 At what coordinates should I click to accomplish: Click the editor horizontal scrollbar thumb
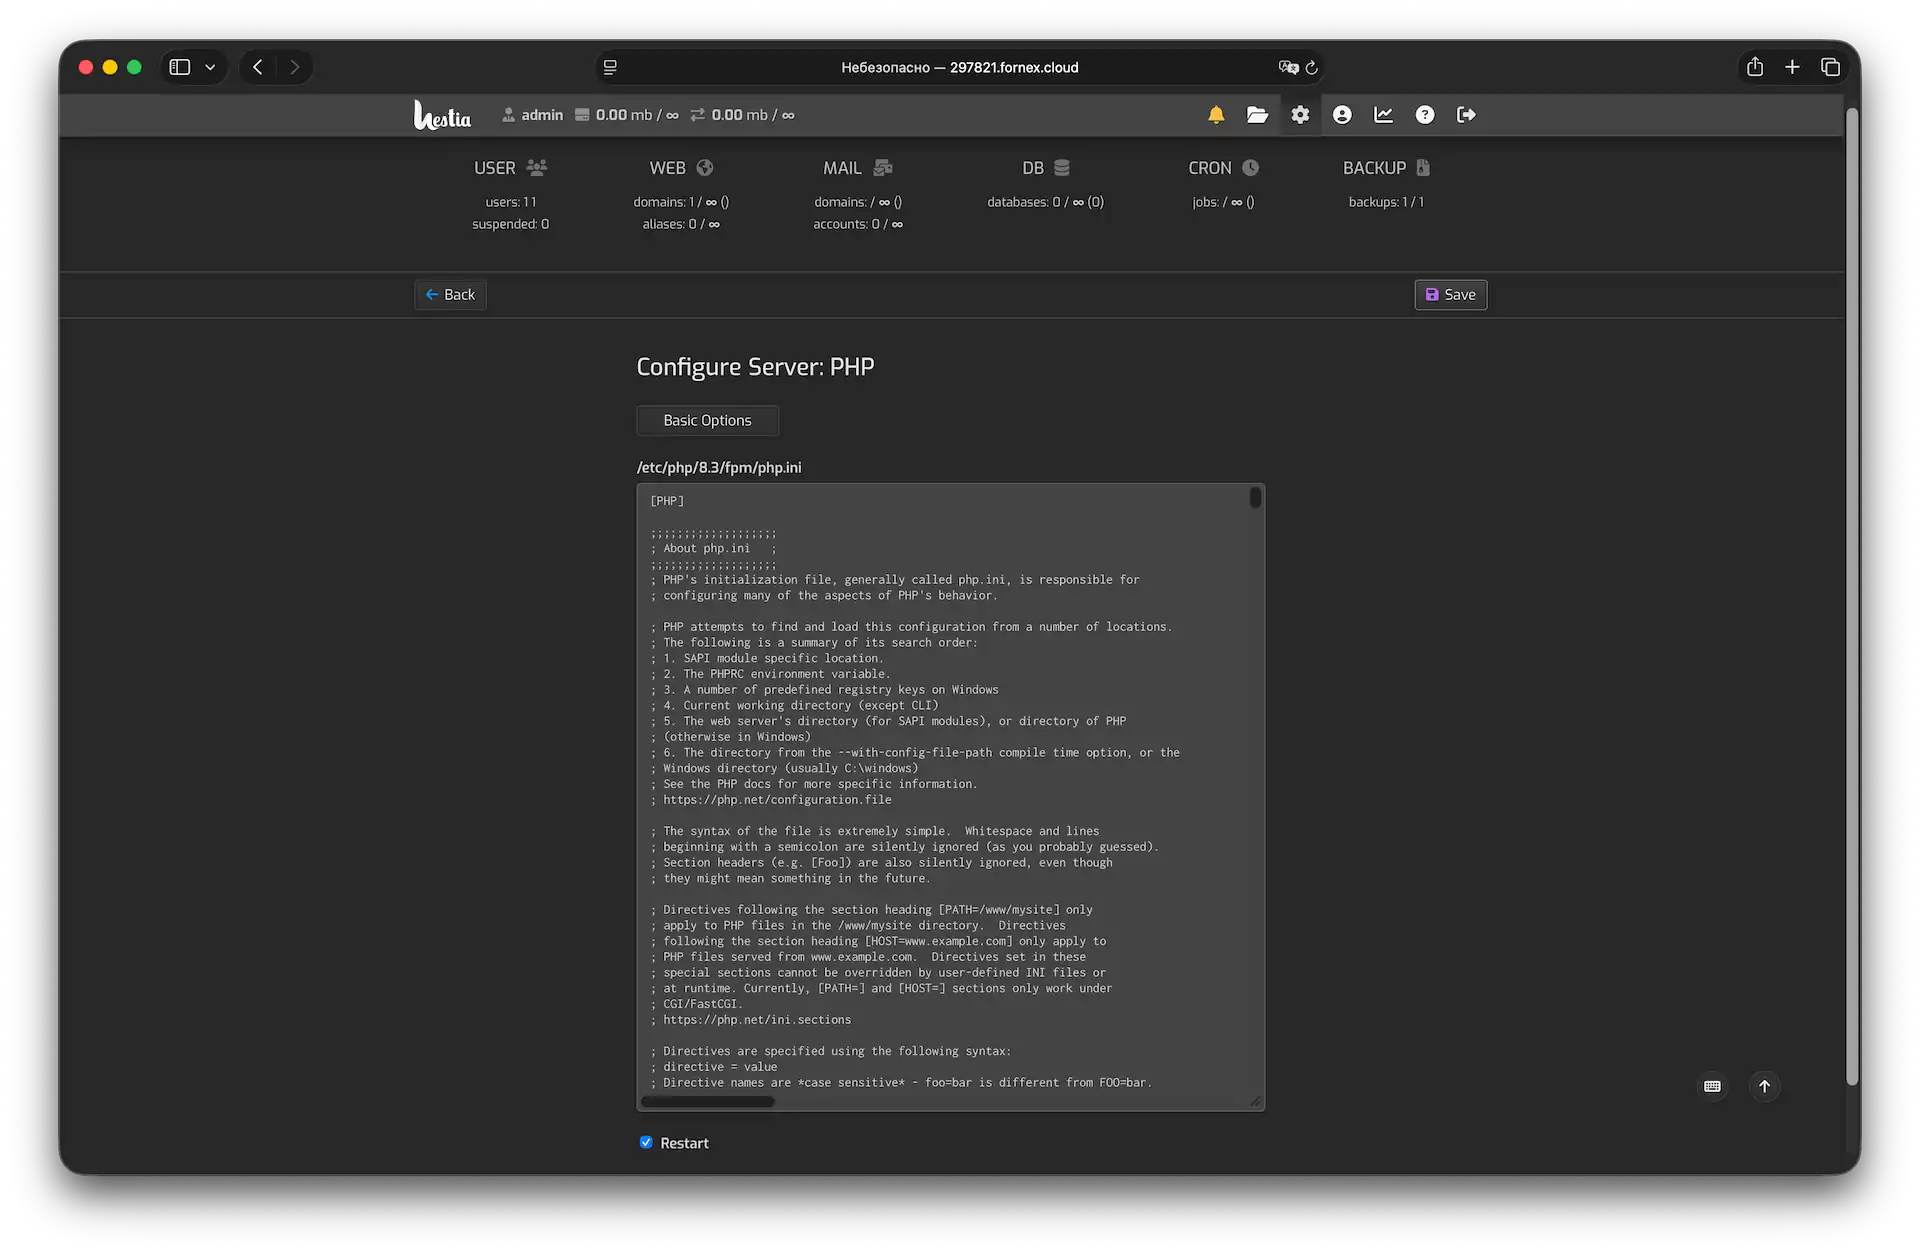[x=708, y=1101]
